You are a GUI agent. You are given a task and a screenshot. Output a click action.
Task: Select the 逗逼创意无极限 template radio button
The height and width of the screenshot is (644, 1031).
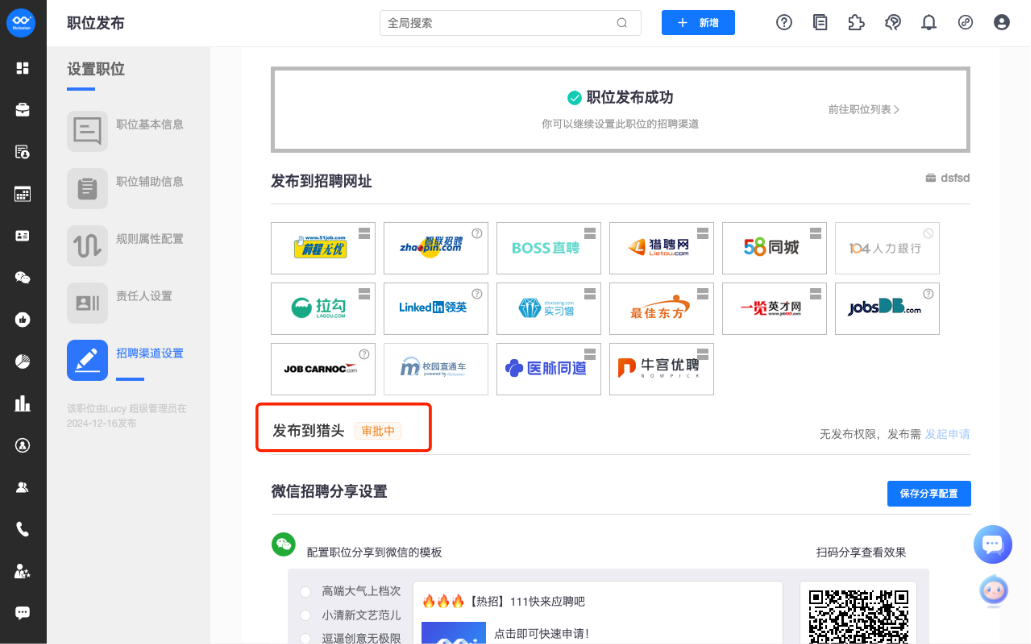306,638
